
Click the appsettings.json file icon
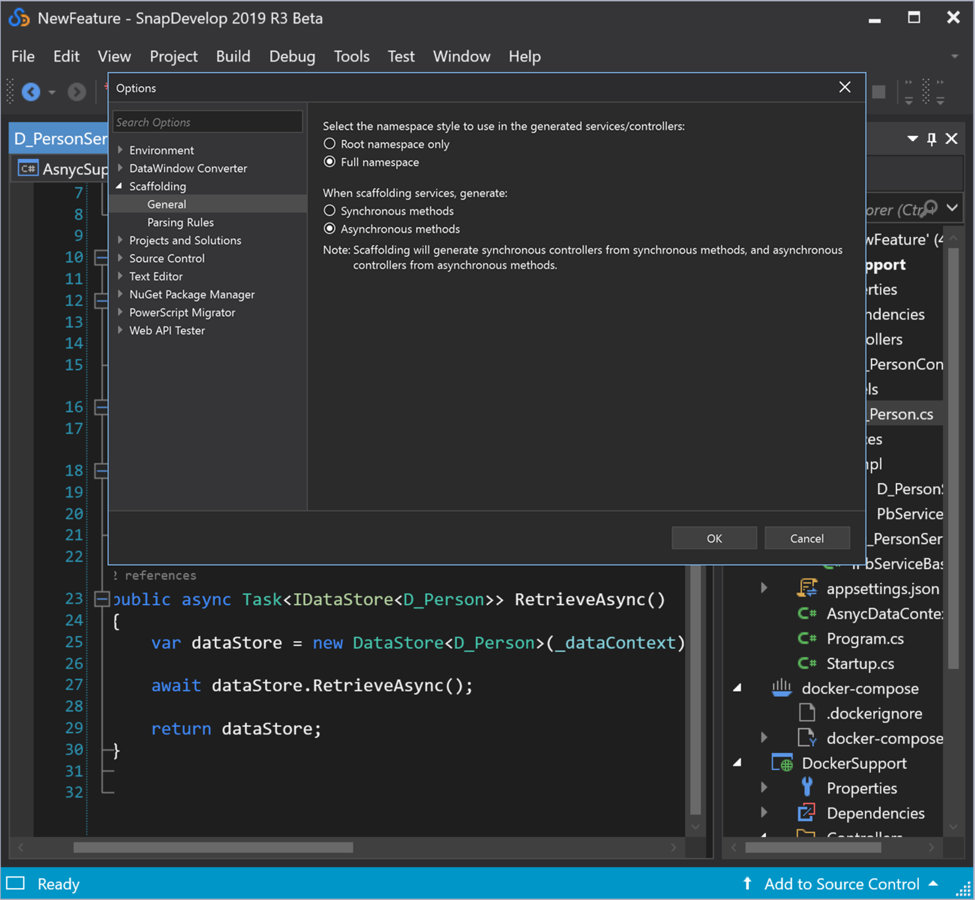807,588
